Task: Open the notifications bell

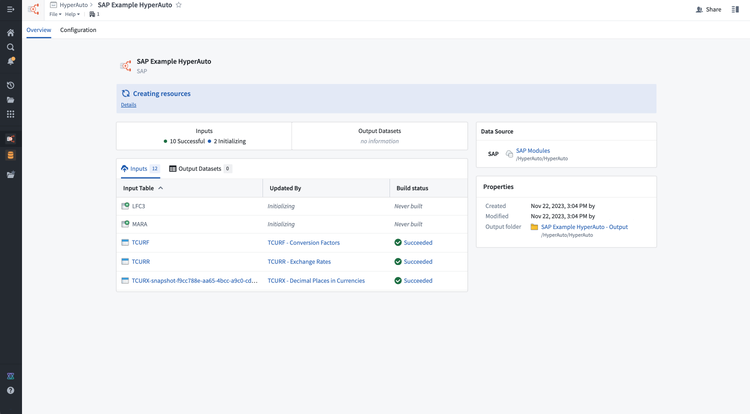Action: coord(11,61)
